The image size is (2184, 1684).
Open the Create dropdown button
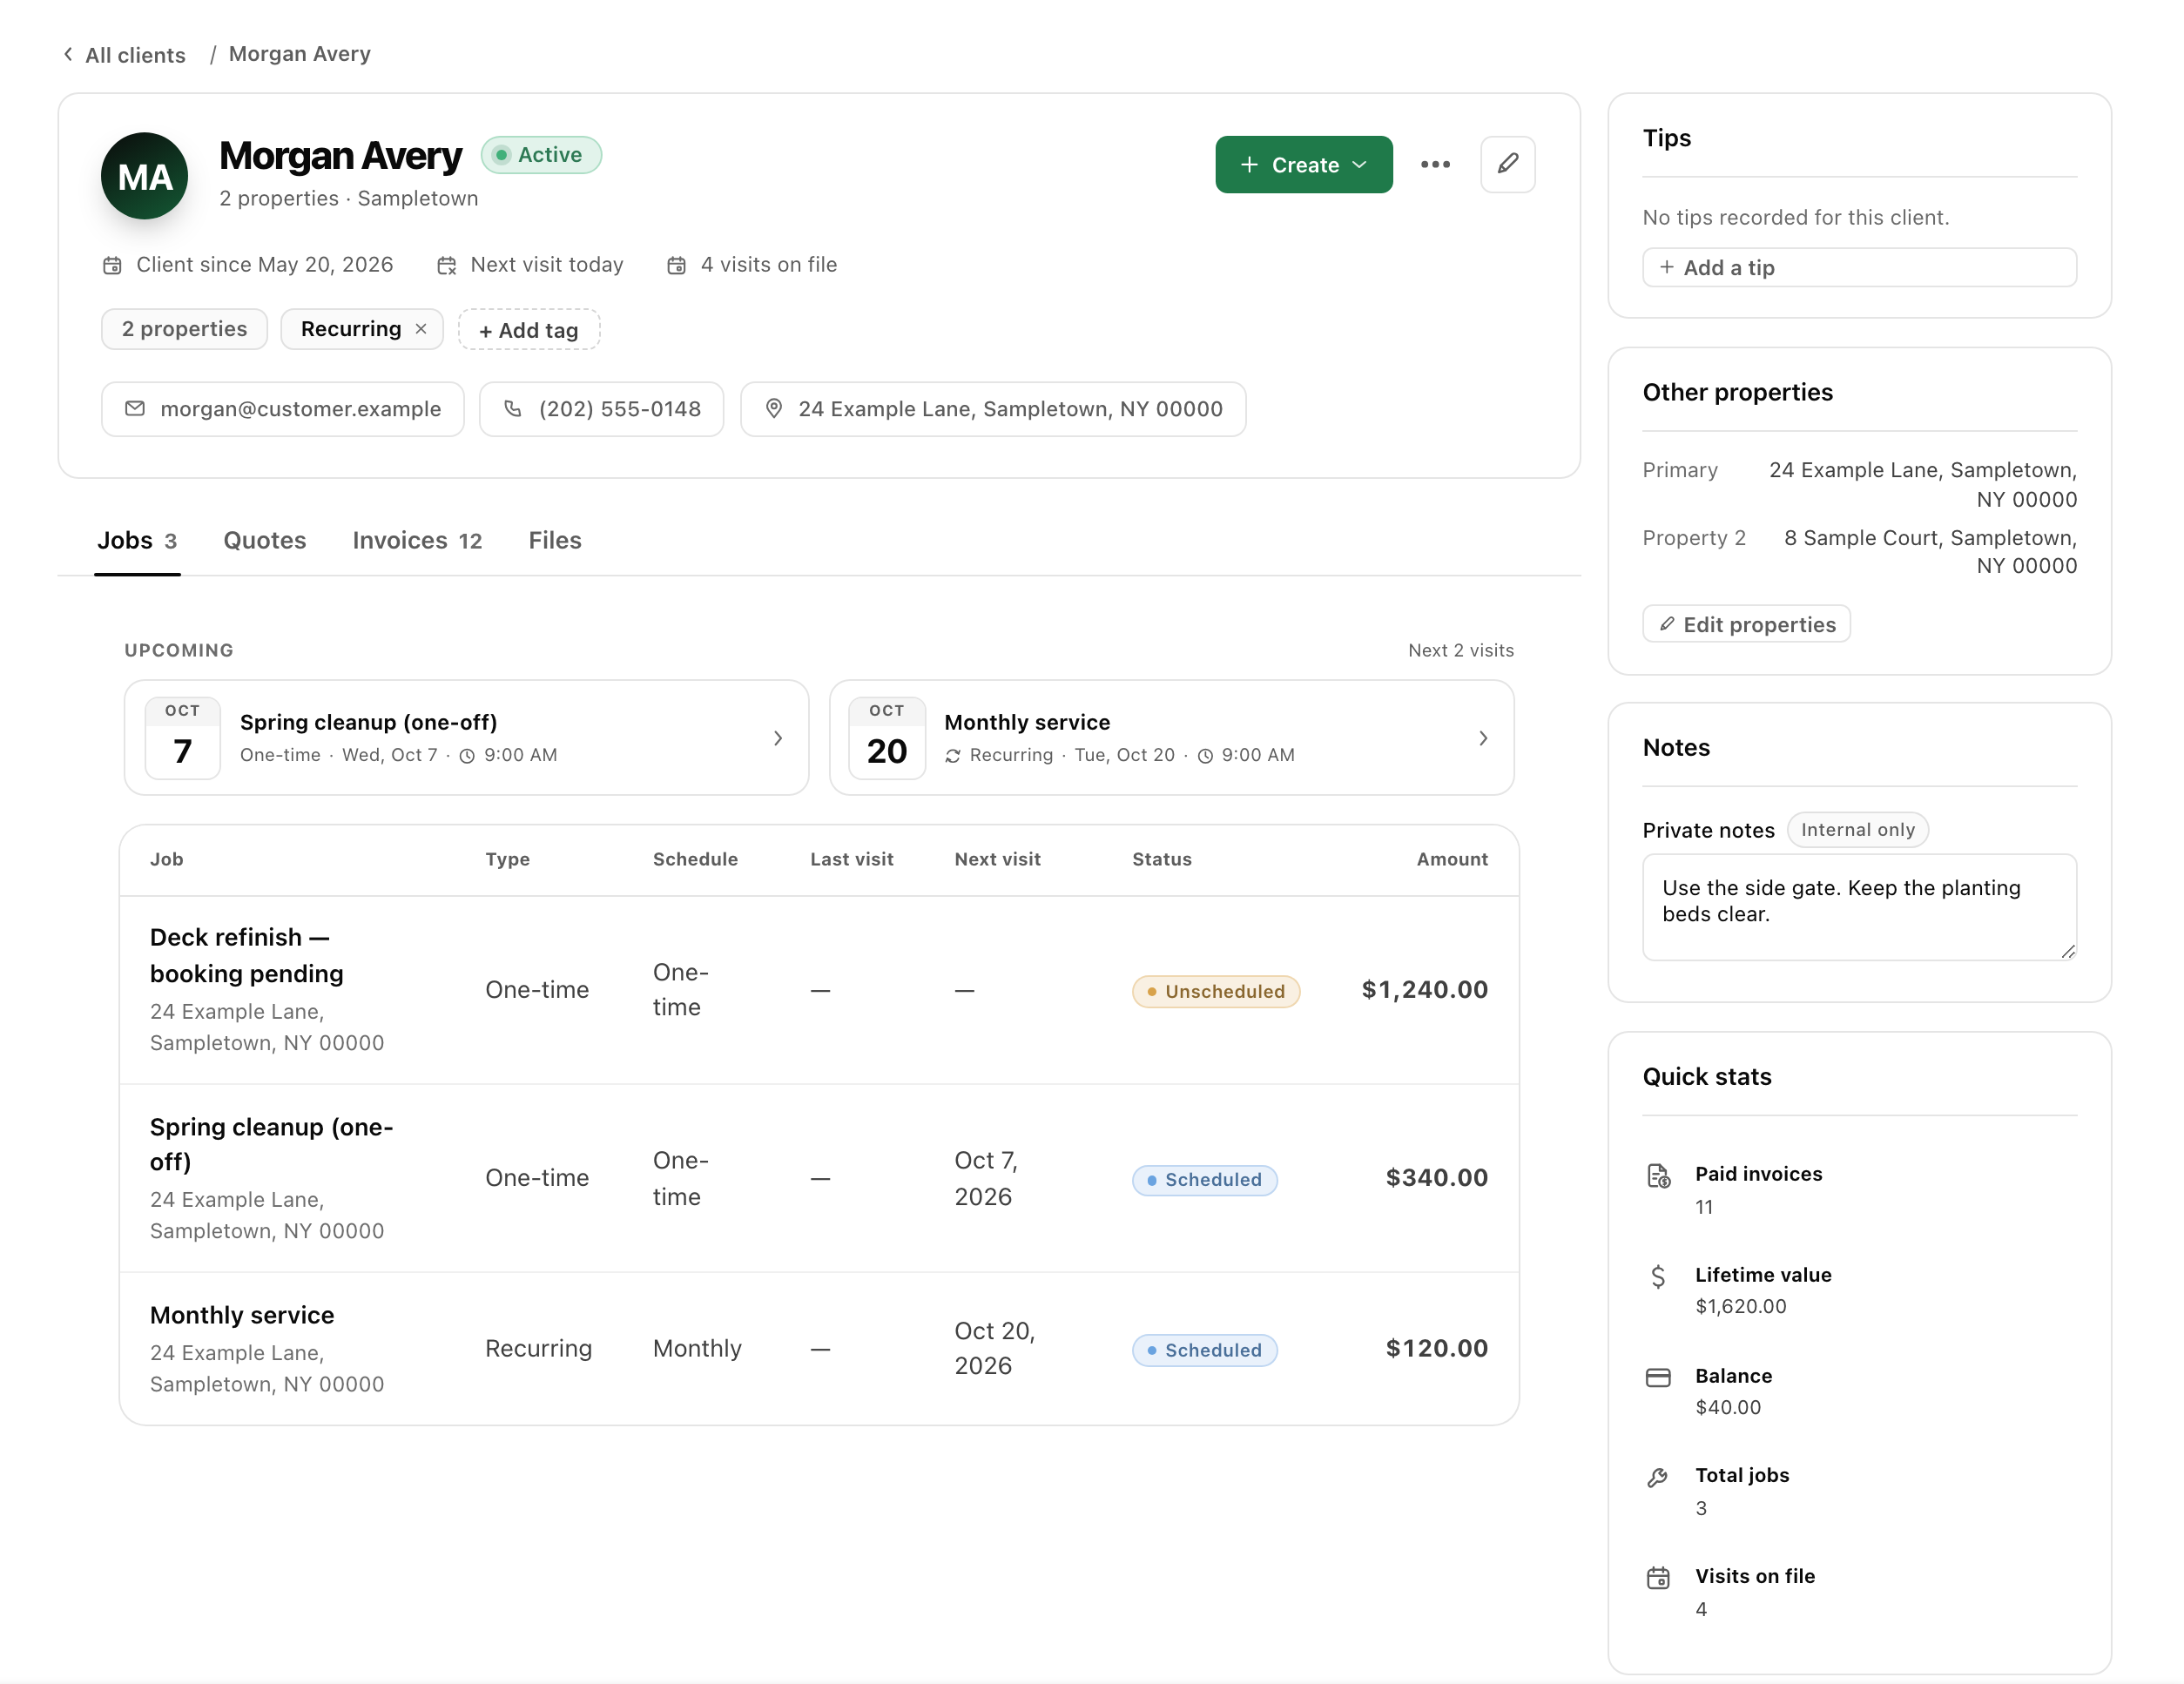pos(1304,164)
